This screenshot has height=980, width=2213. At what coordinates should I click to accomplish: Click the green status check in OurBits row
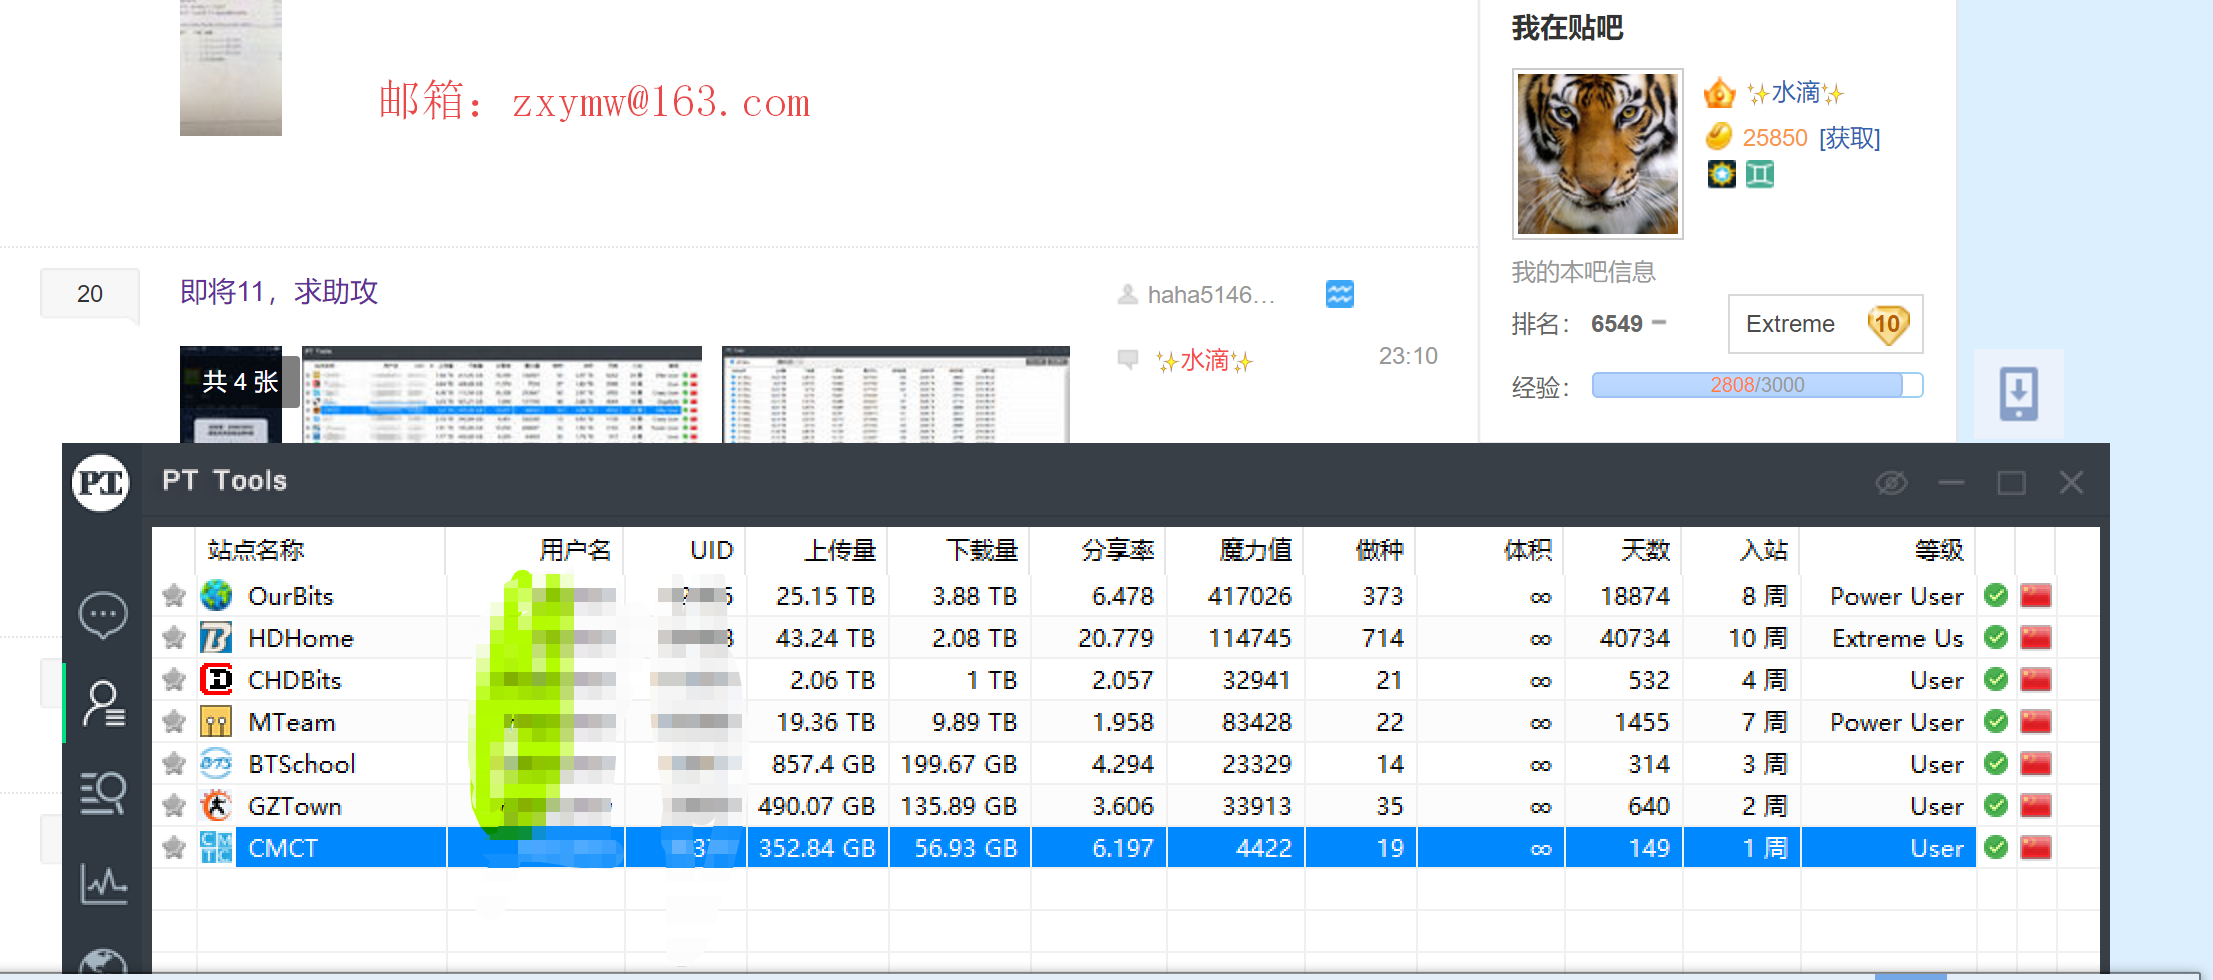tap(1996, 595)
